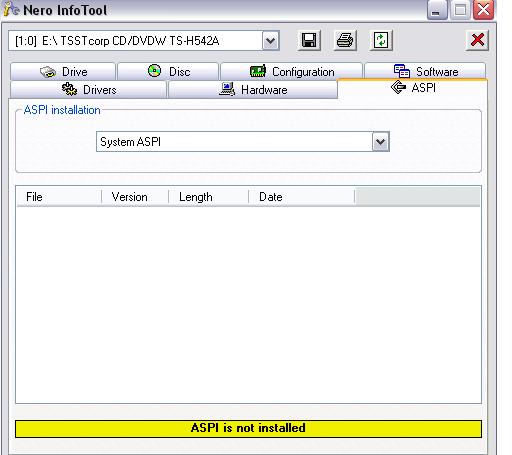This screenshot has height=455, width=512.
Task: Click the Refresh icon in toolbar
Action: click(x=381, y=40)
